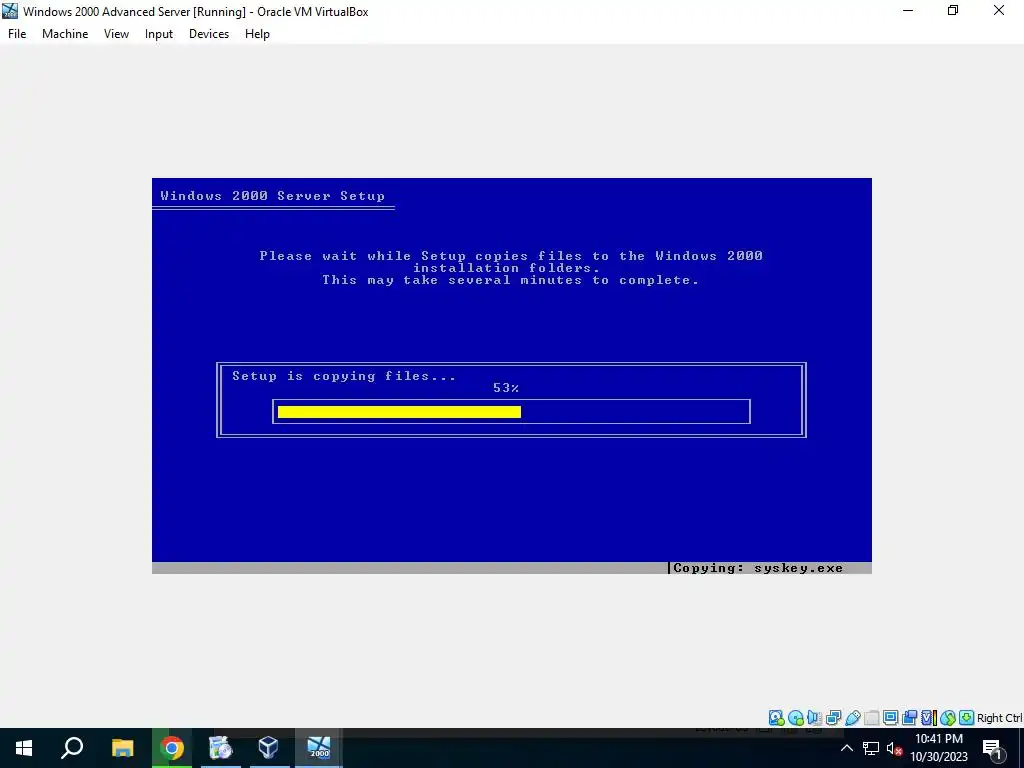Show hidden system tray icons
This screenshot has height=768, width=1024.
[x=846, y=748]
